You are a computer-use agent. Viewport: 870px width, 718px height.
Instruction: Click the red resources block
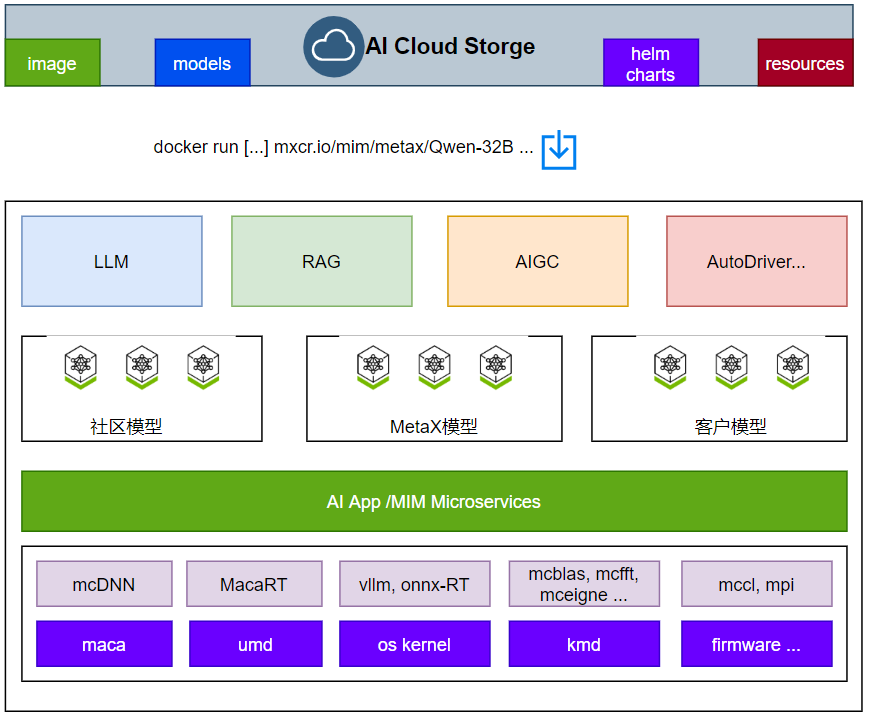tap(805, 63)
